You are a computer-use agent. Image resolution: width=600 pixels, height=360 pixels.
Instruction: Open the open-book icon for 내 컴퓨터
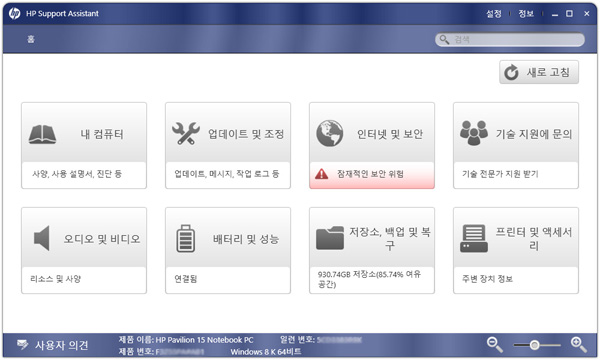(x=42, y=134)
